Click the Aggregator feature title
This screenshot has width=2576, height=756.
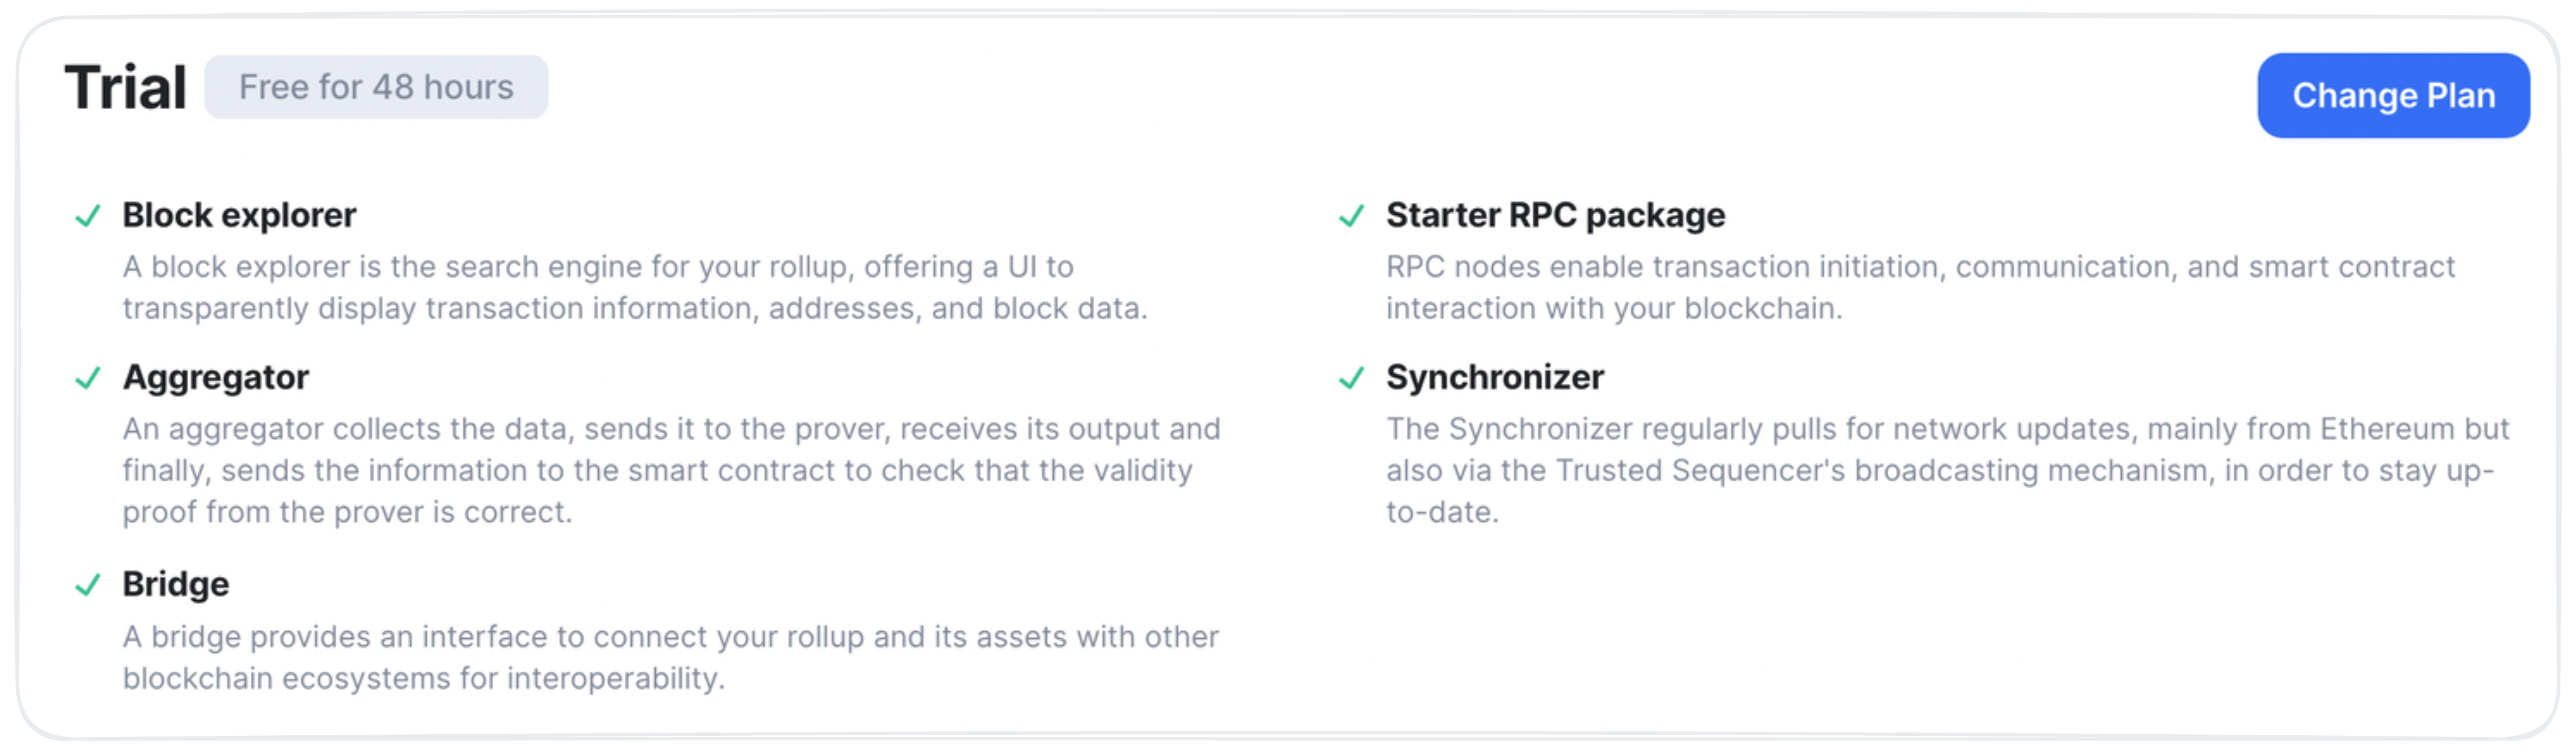(216, 377)
